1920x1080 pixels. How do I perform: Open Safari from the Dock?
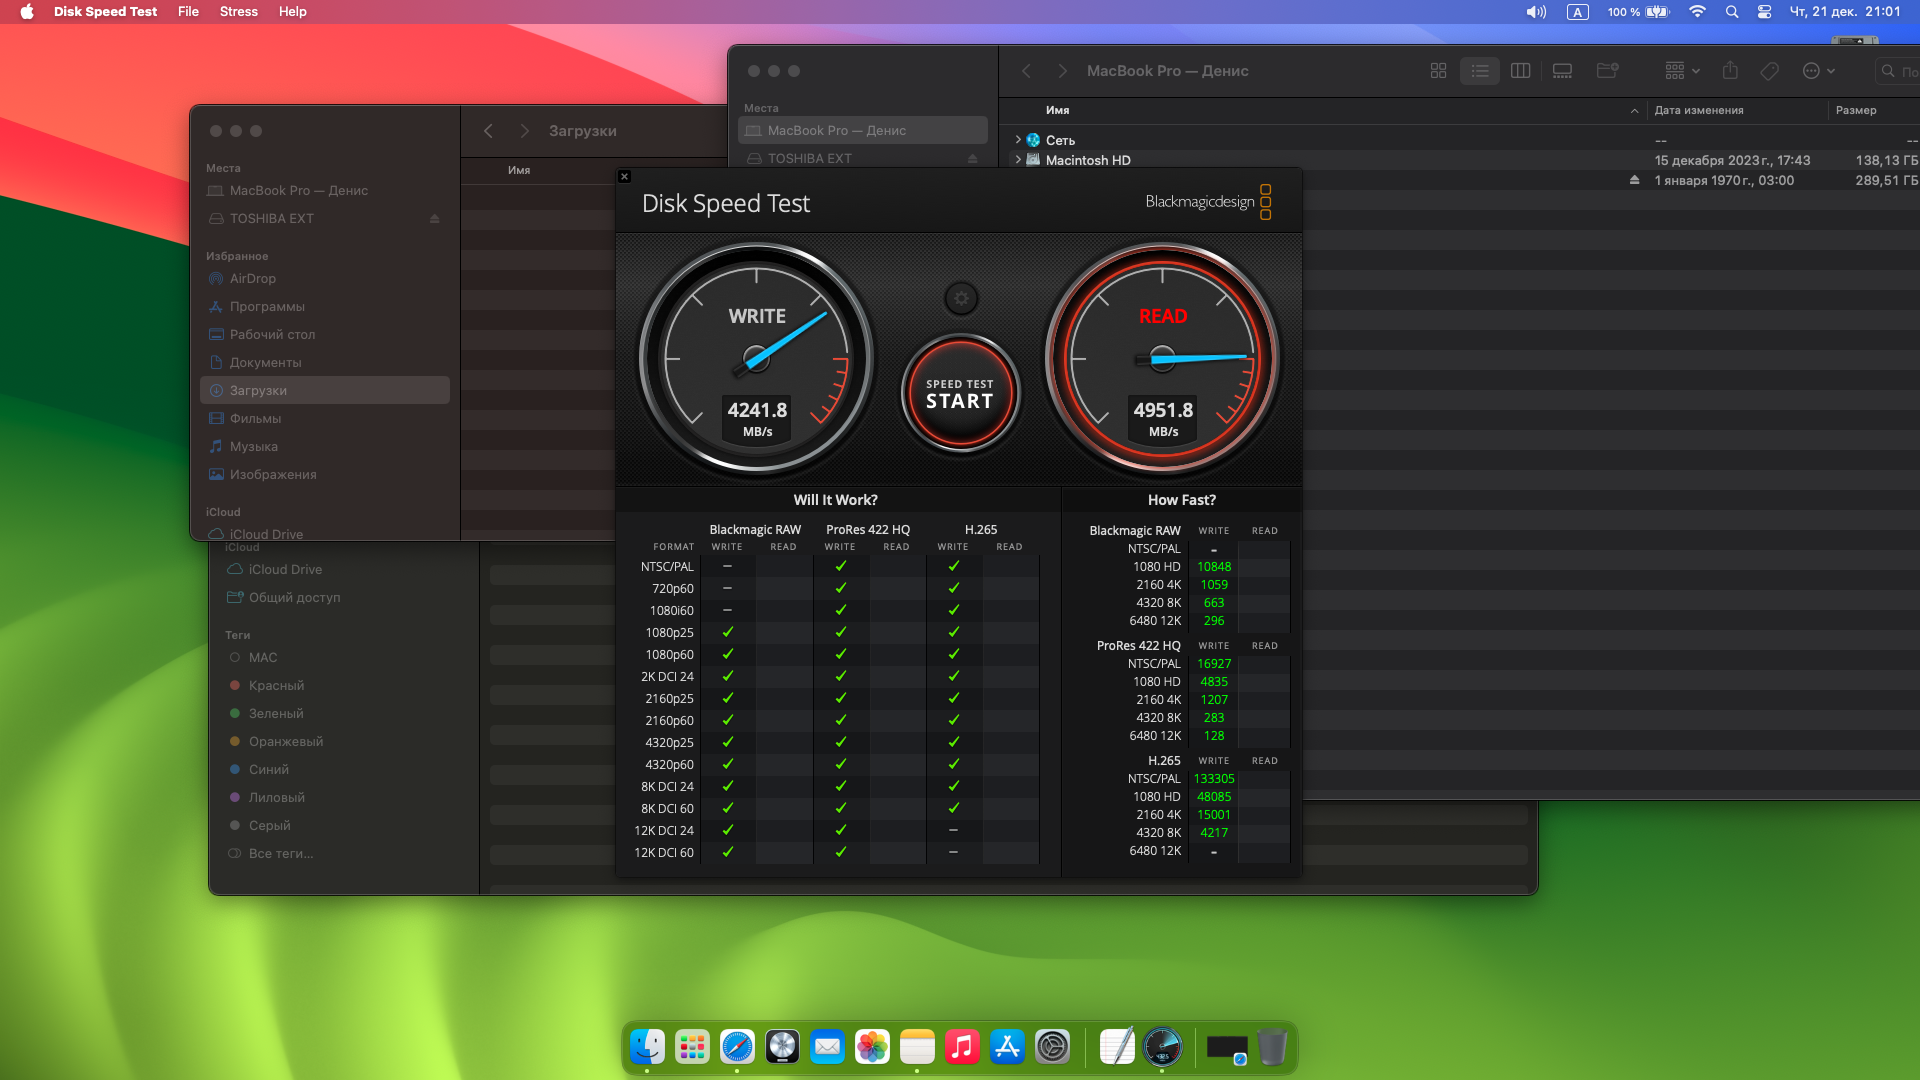point(737,1047)
